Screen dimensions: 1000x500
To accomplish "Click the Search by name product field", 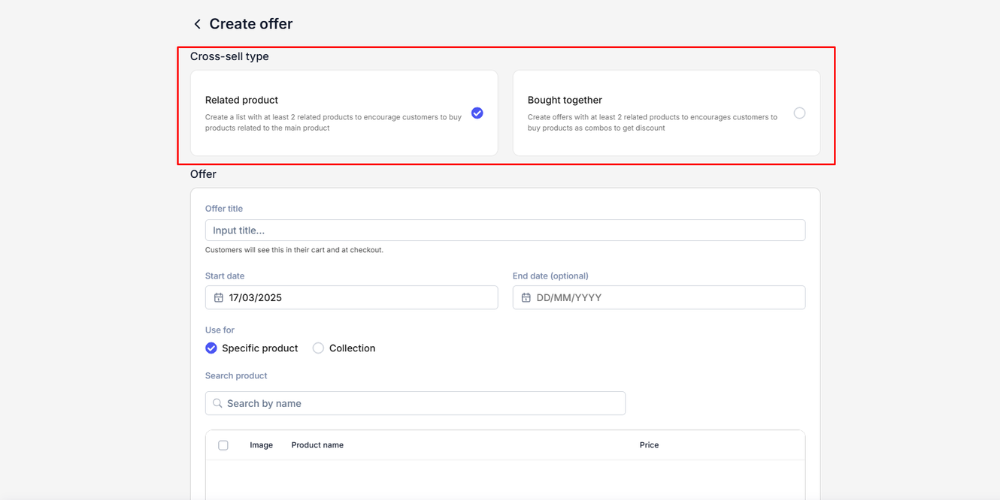I will click(415, 403).
